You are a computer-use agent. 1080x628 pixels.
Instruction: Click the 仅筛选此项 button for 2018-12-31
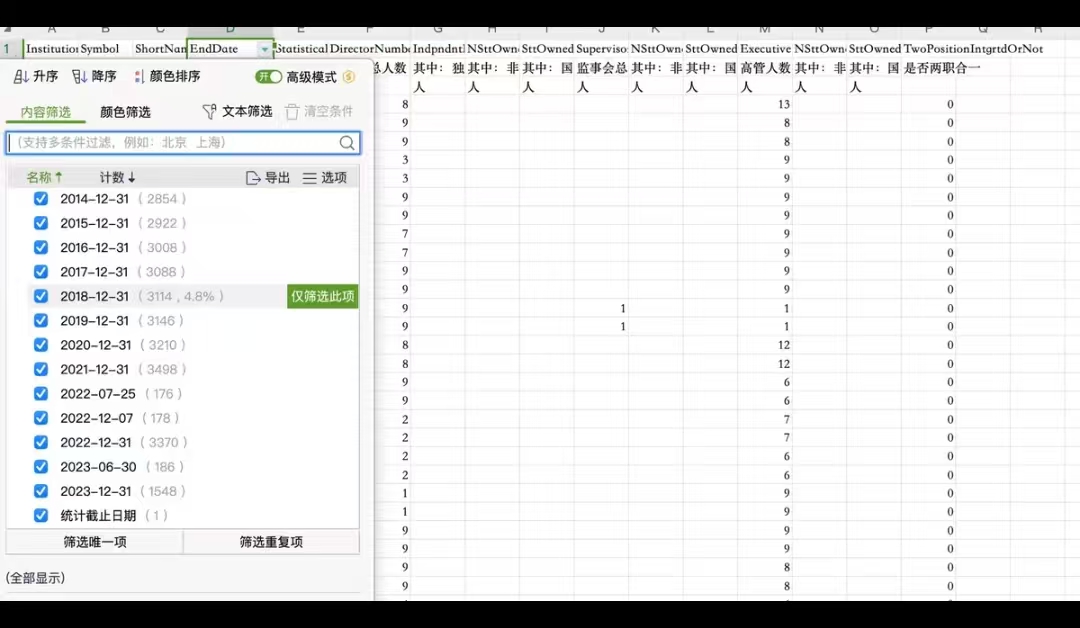pos(322,297)
